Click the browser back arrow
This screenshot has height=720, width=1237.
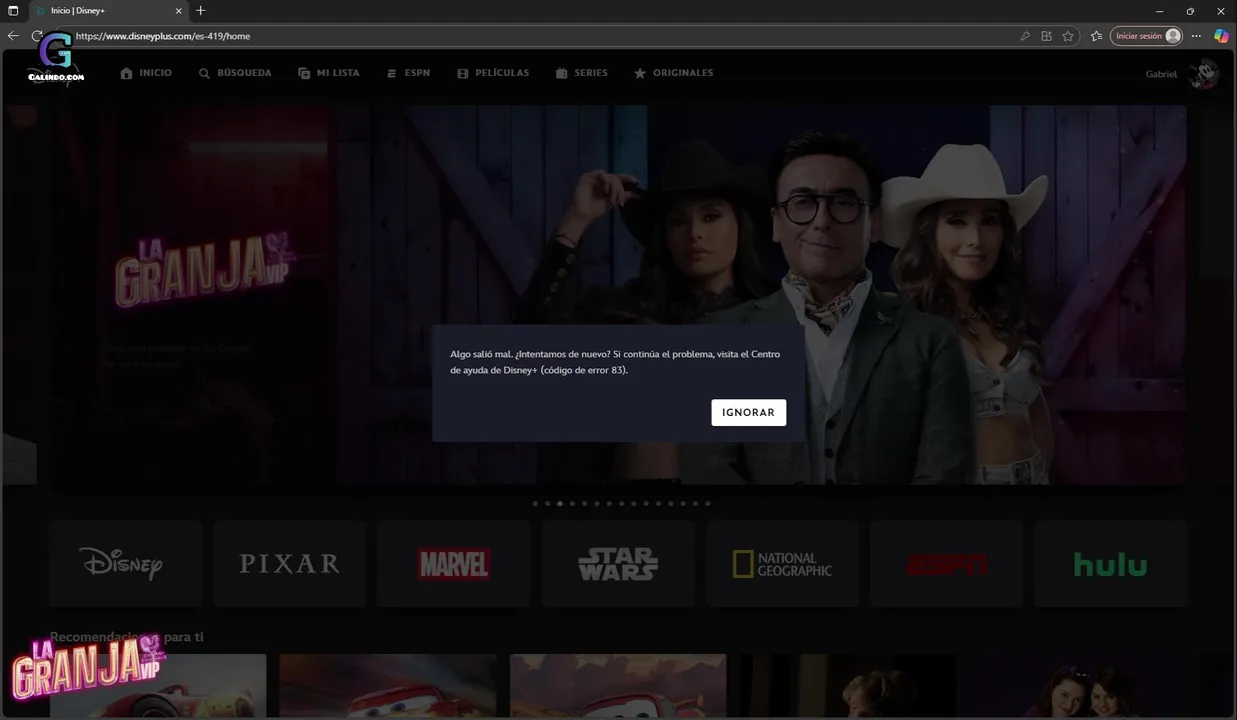pos(13,36)
